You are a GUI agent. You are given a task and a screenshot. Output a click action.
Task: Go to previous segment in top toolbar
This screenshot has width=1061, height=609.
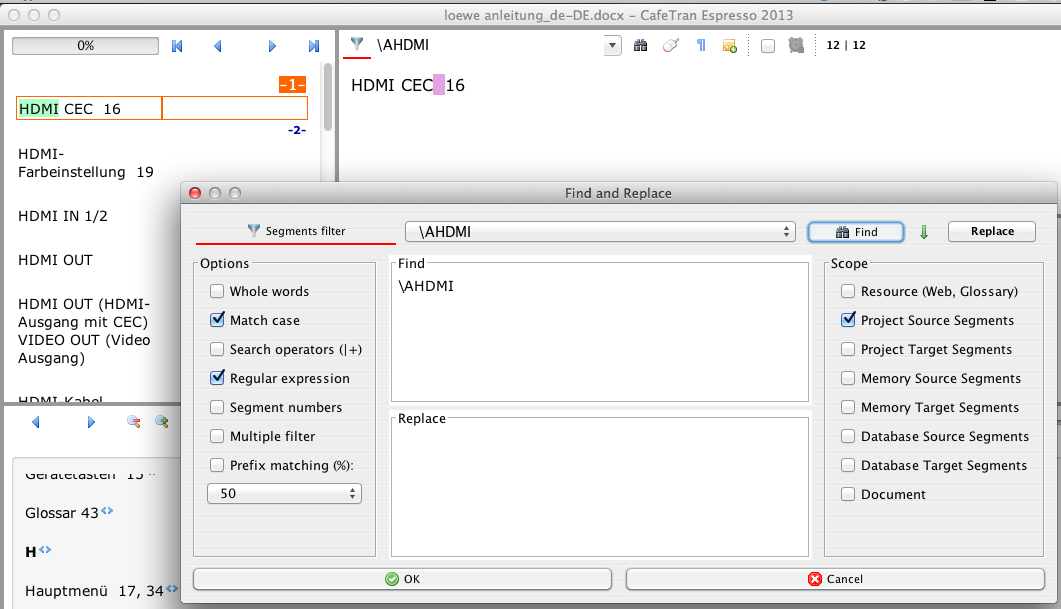coord(218,46)
